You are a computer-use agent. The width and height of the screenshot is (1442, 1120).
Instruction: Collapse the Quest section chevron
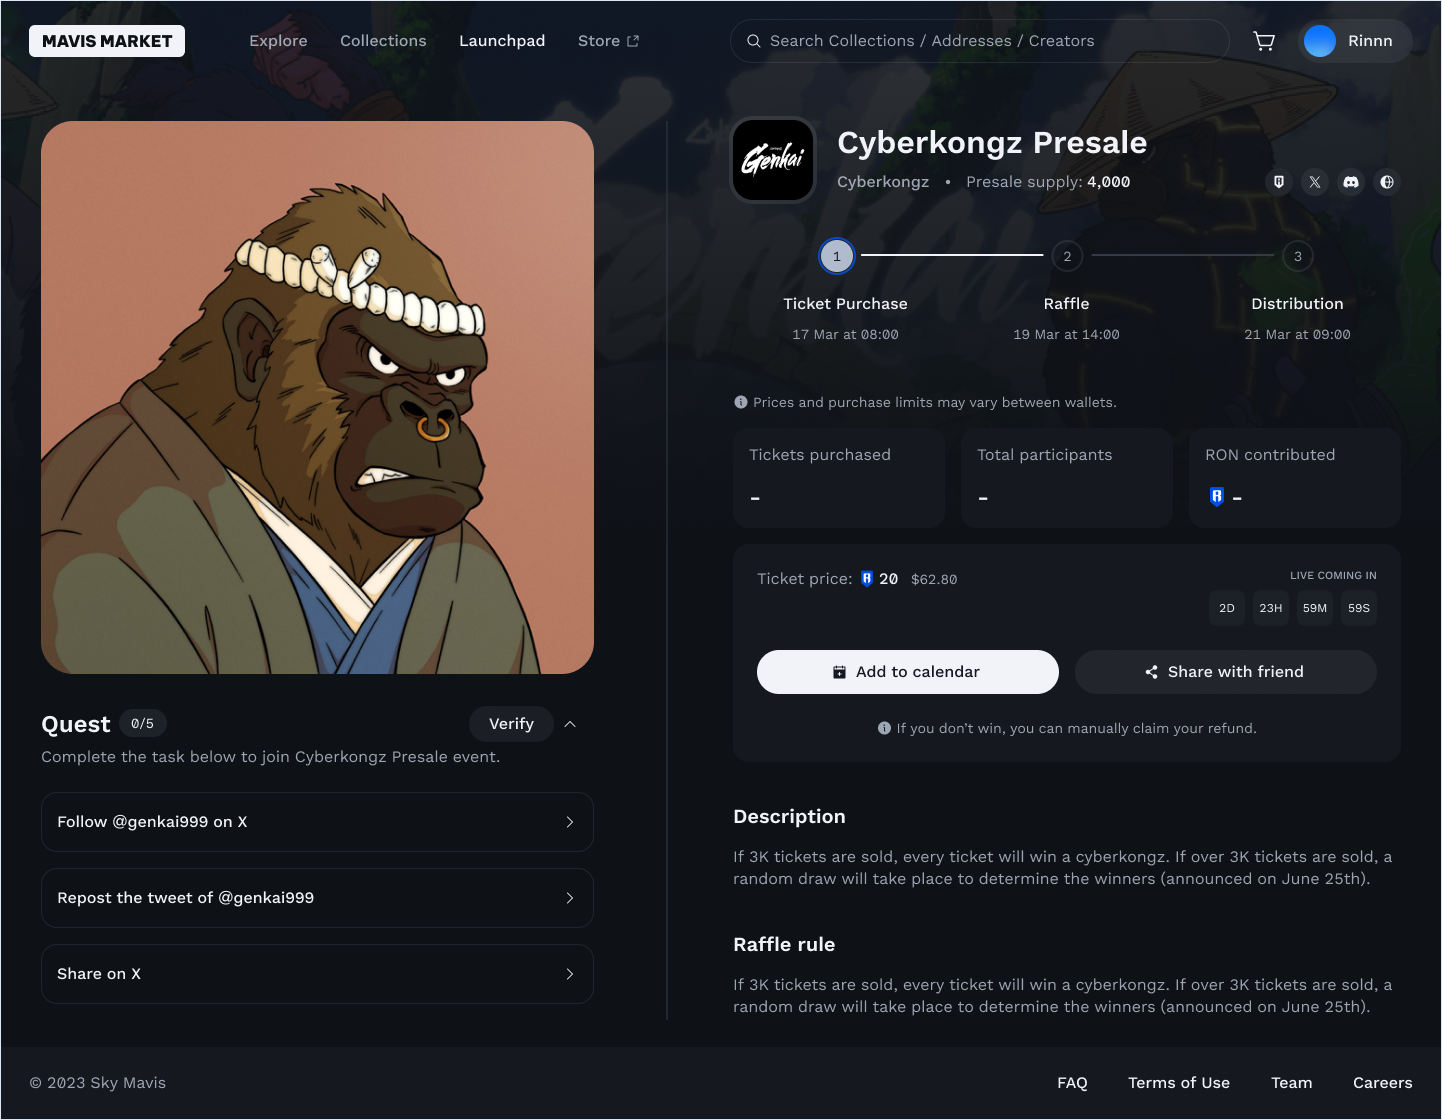pyautogui.click(x=570, y=724)
